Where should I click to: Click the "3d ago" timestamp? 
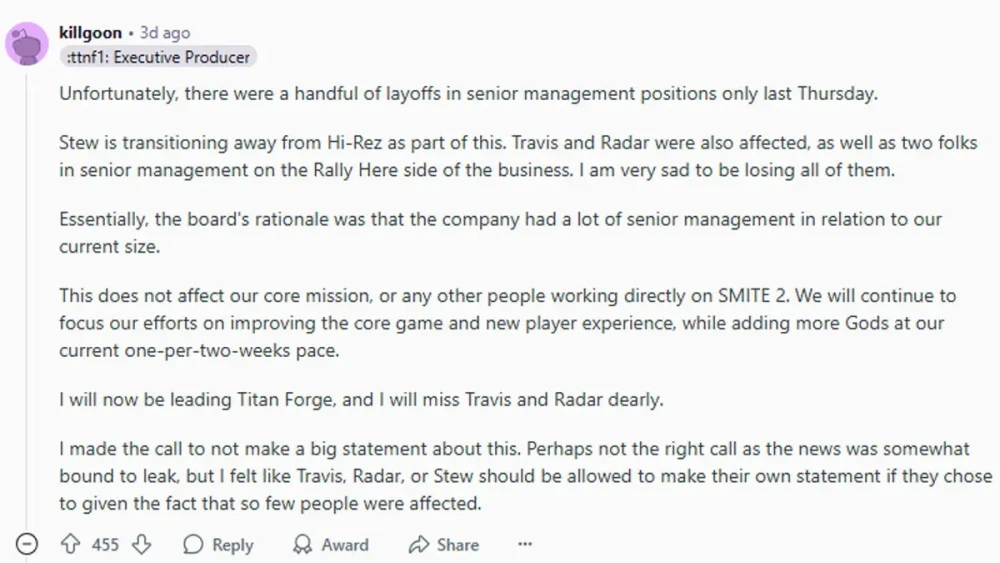tap(165, 33)
